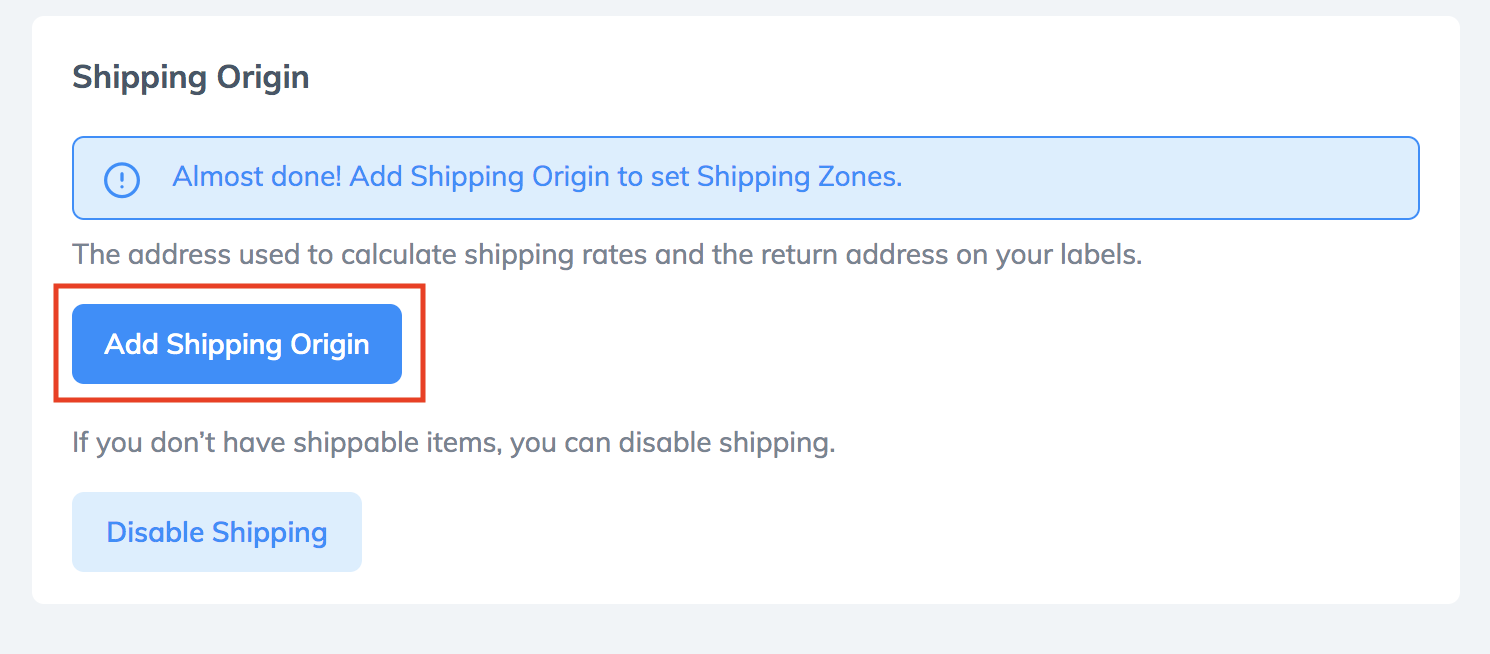Click the word 'Origin' on the blue button

coord(330,344)
